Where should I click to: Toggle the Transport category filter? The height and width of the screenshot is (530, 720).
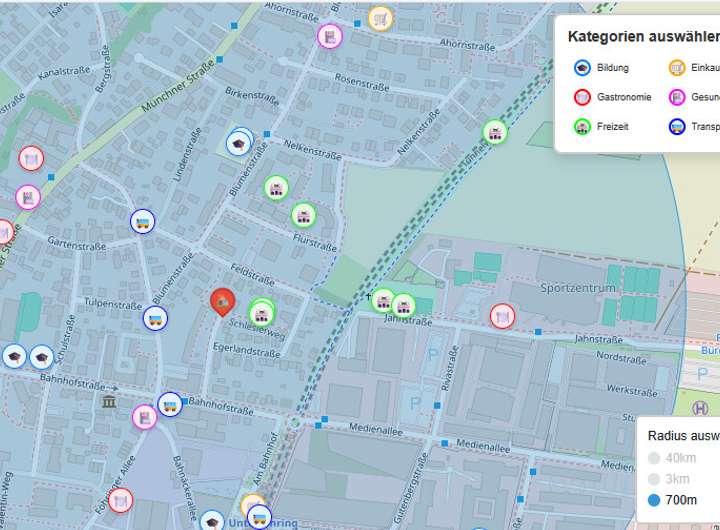tap(694, 126)
